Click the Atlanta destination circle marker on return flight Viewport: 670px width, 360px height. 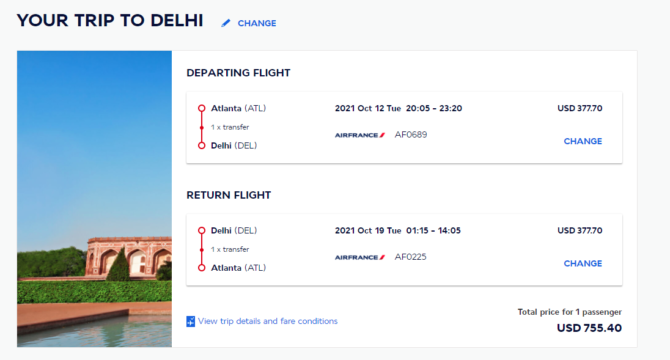[x=202, y=268]
